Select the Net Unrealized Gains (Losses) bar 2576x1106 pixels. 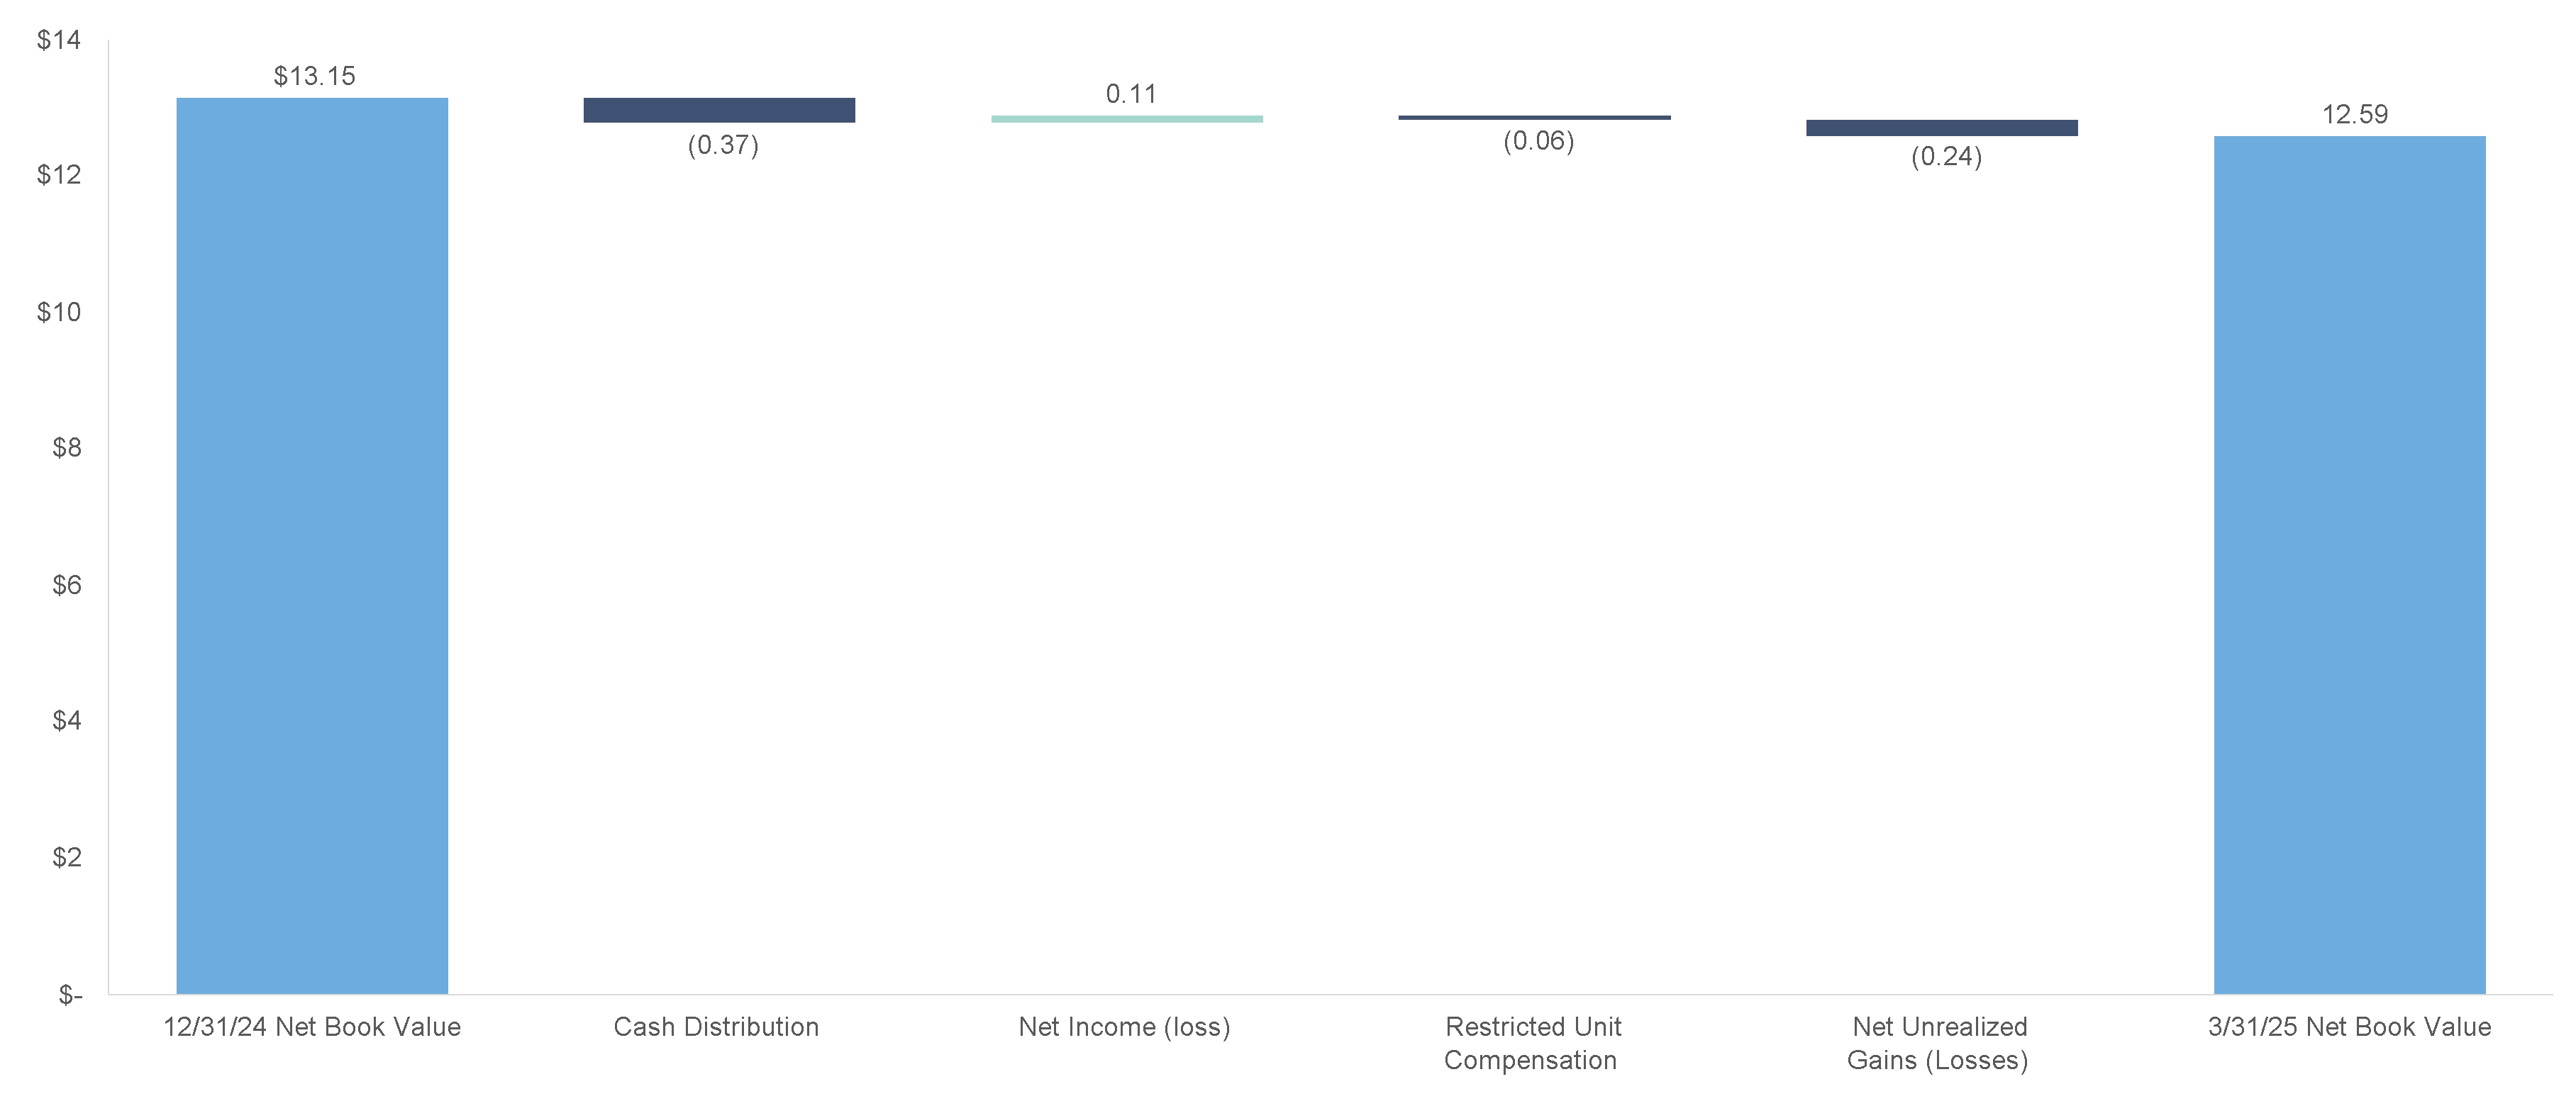pos(1941,128)
